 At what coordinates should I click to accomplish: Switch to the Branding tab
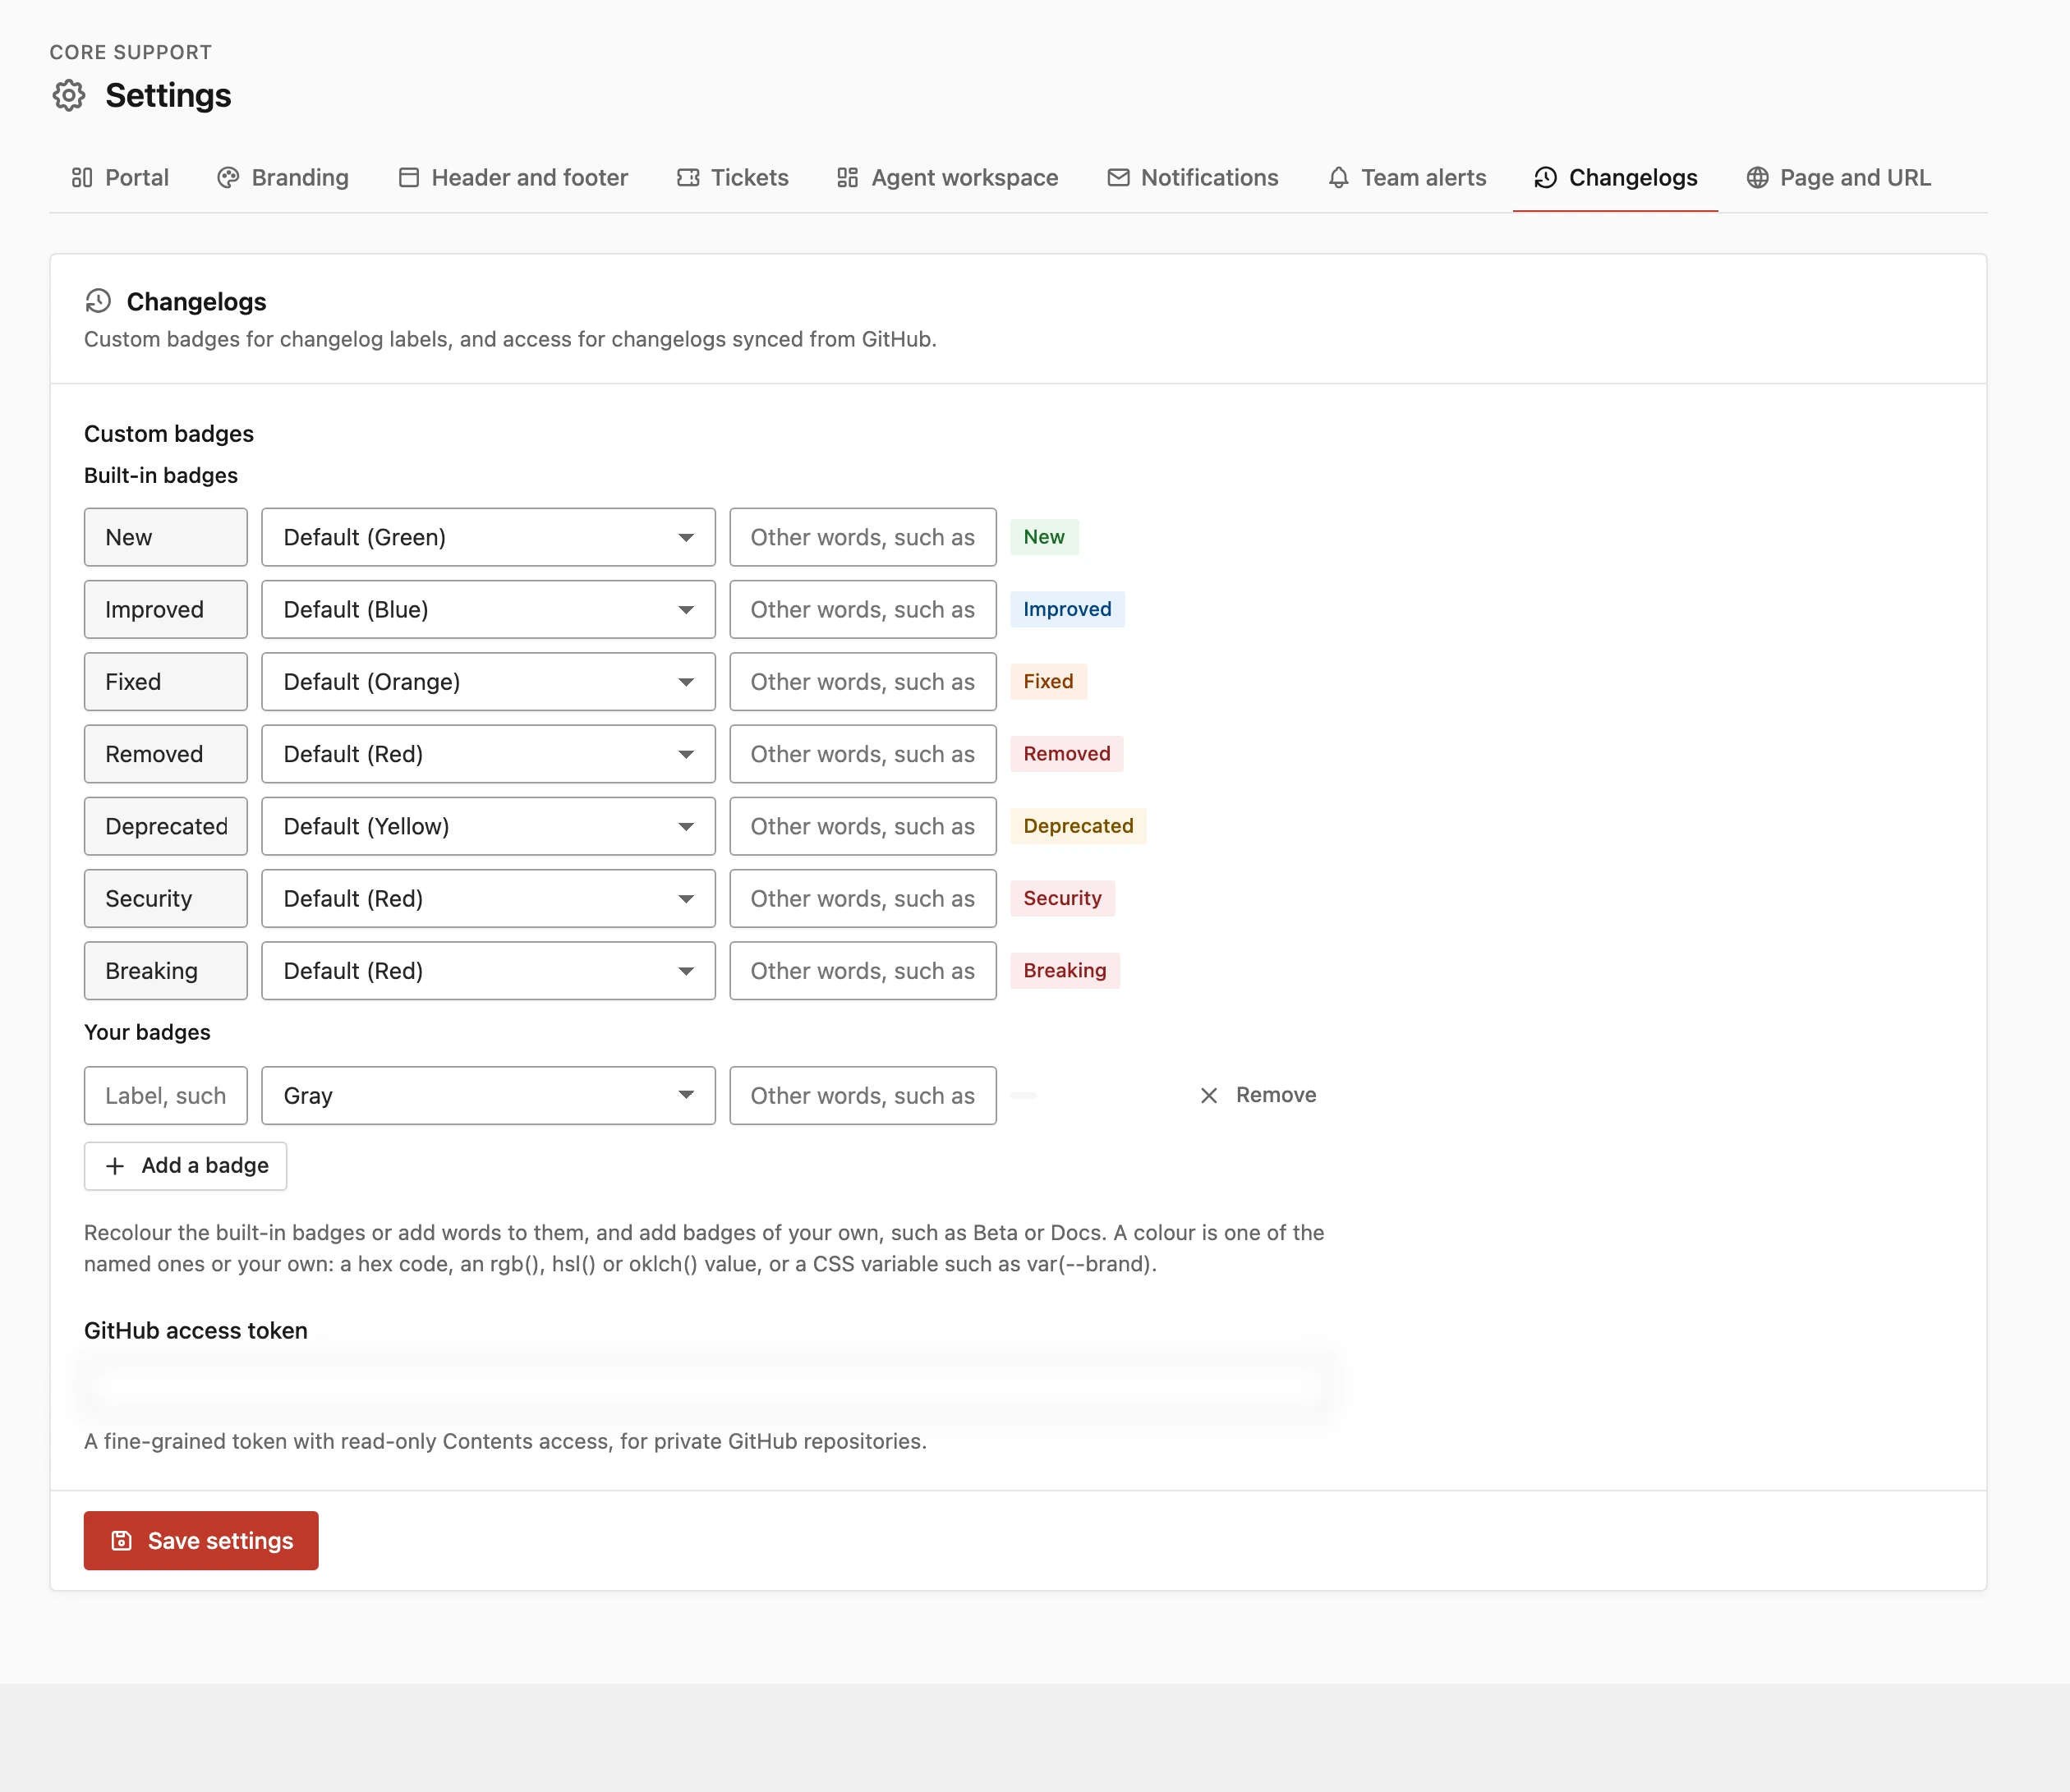pos(283,178)
